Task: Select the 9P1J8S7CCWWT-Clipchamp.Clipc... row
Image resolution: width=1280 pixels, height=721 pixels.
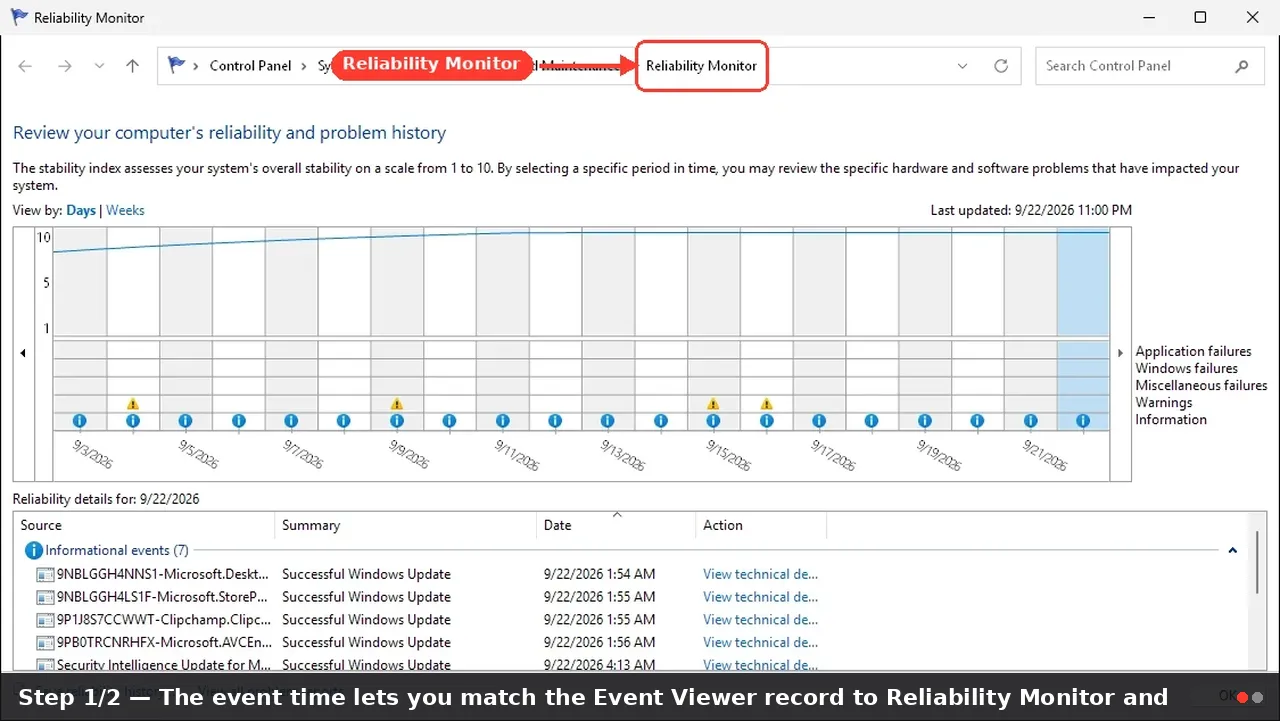Action: click(x=630, y=620)
